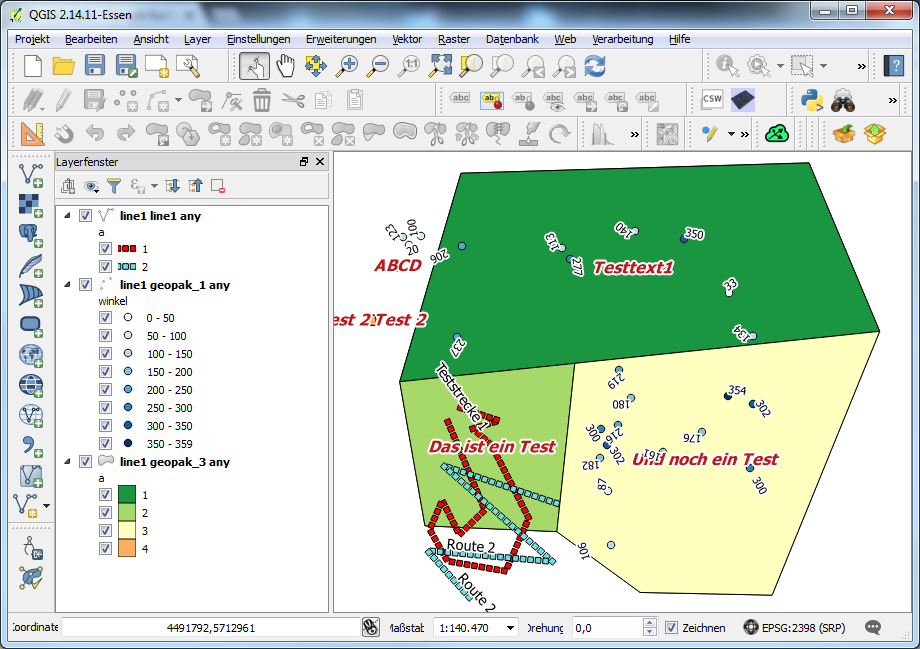Toggle the Zeichnen render checkbox
Viewport: 920px width, 649px height.
(672, 628)
